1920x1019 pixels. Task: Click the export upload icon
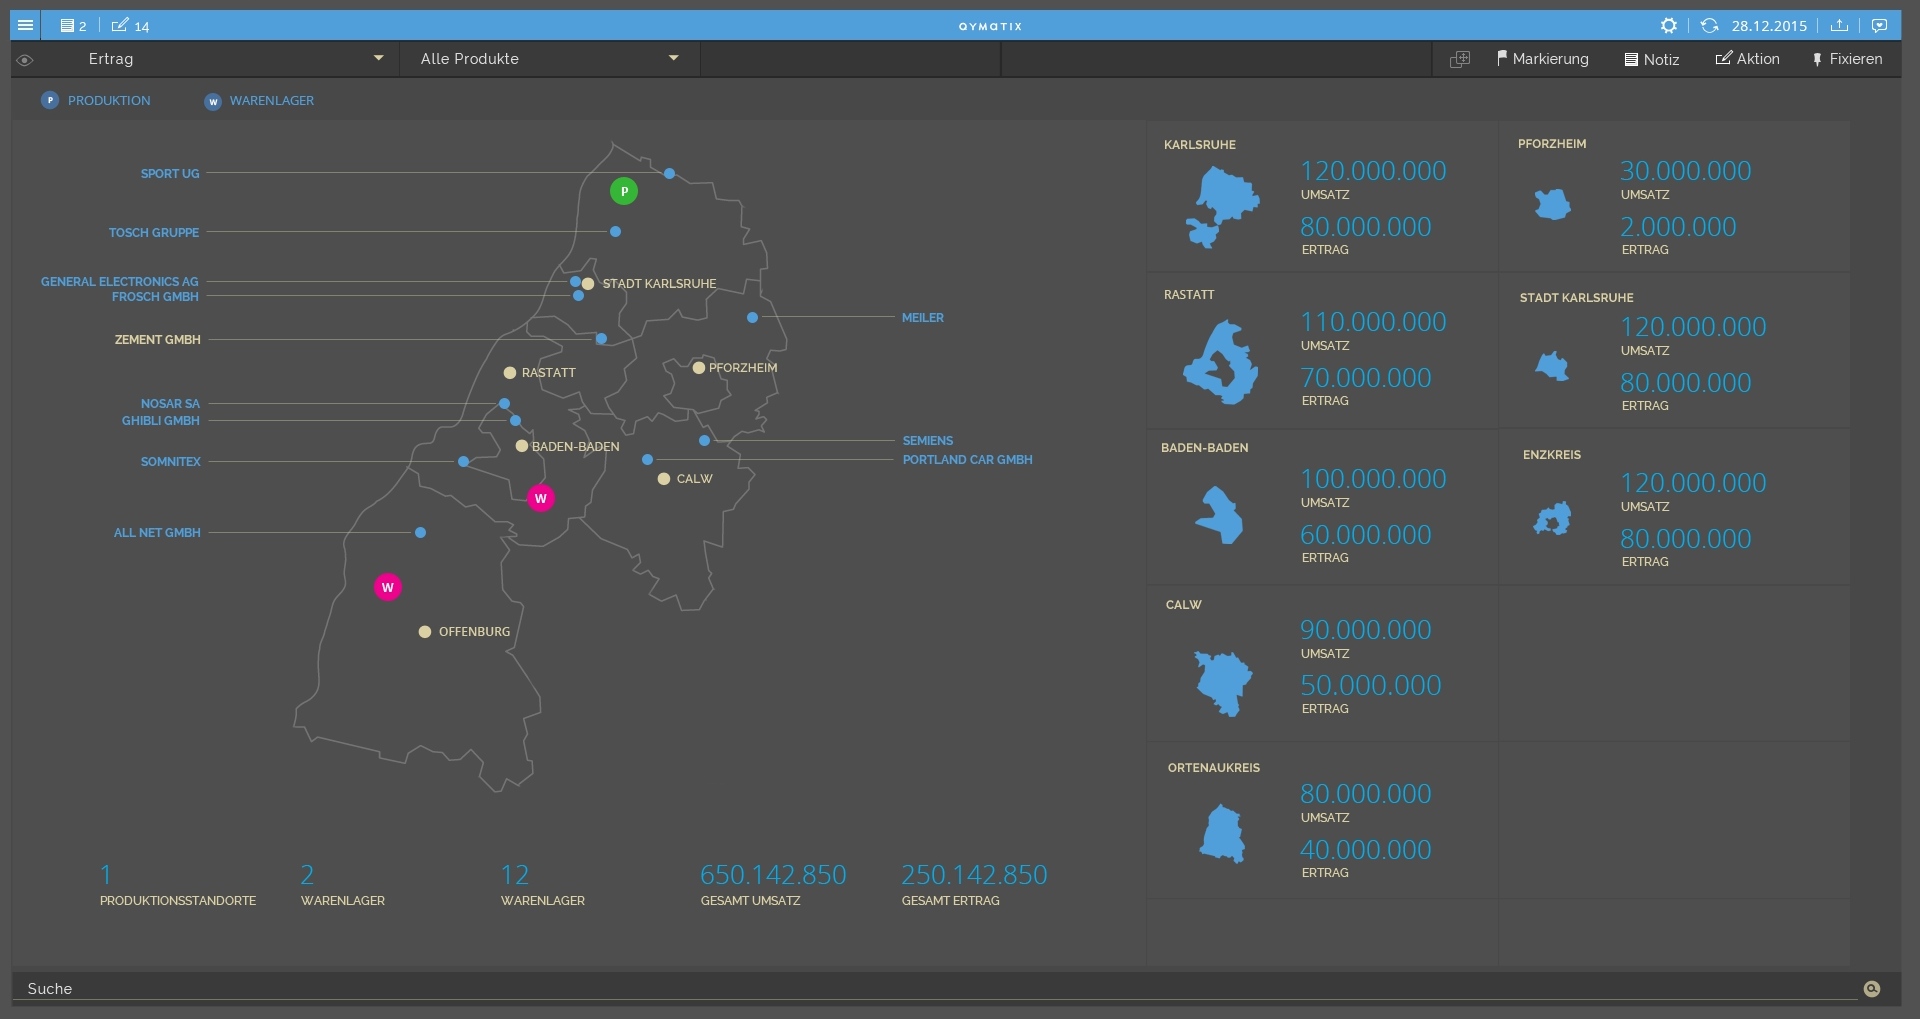(1838, 26)
